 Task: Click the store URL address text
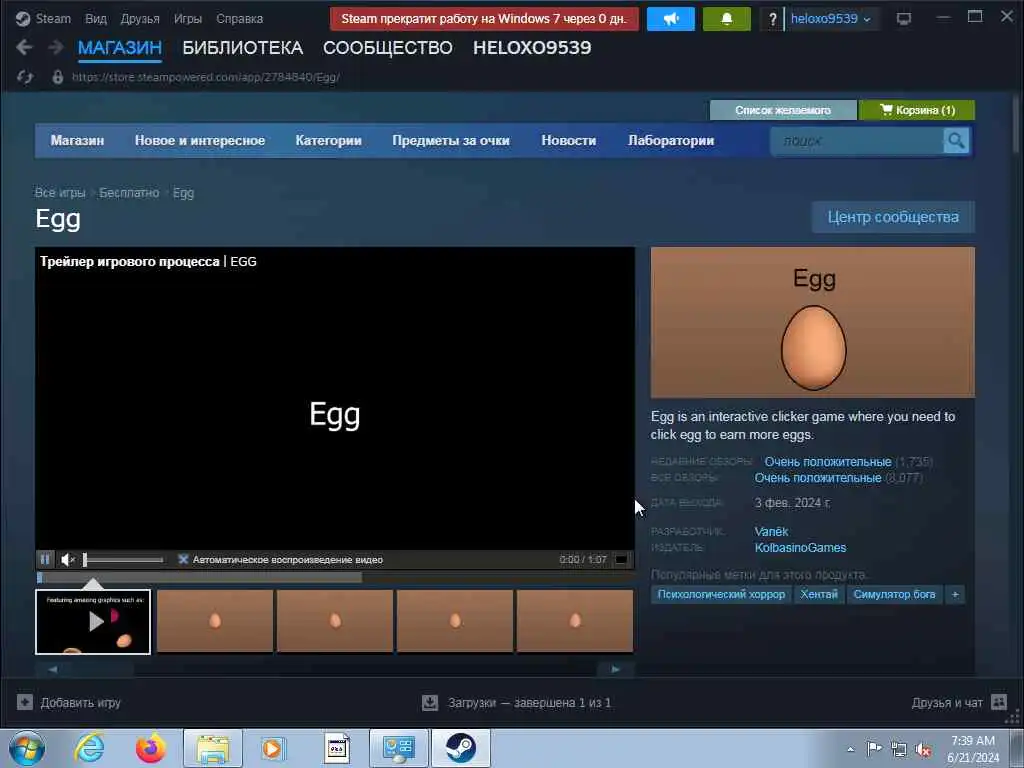coord(206,77)
